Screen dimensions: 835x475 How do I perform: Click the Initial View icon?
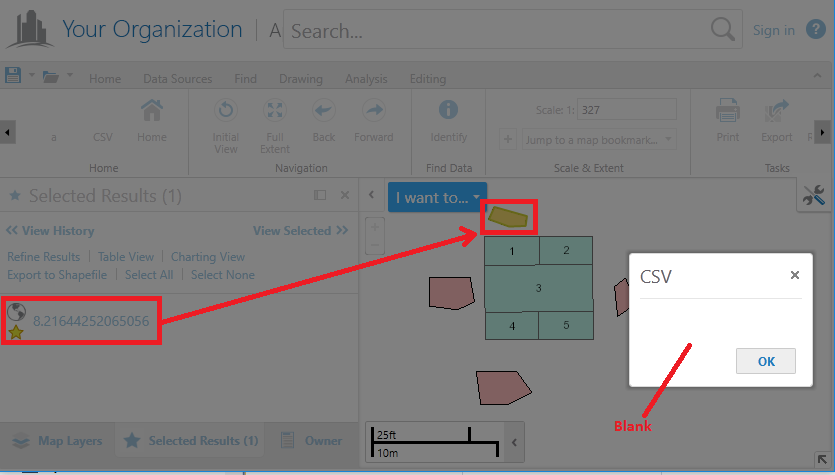pyautogui.click(x=226, y=111)
